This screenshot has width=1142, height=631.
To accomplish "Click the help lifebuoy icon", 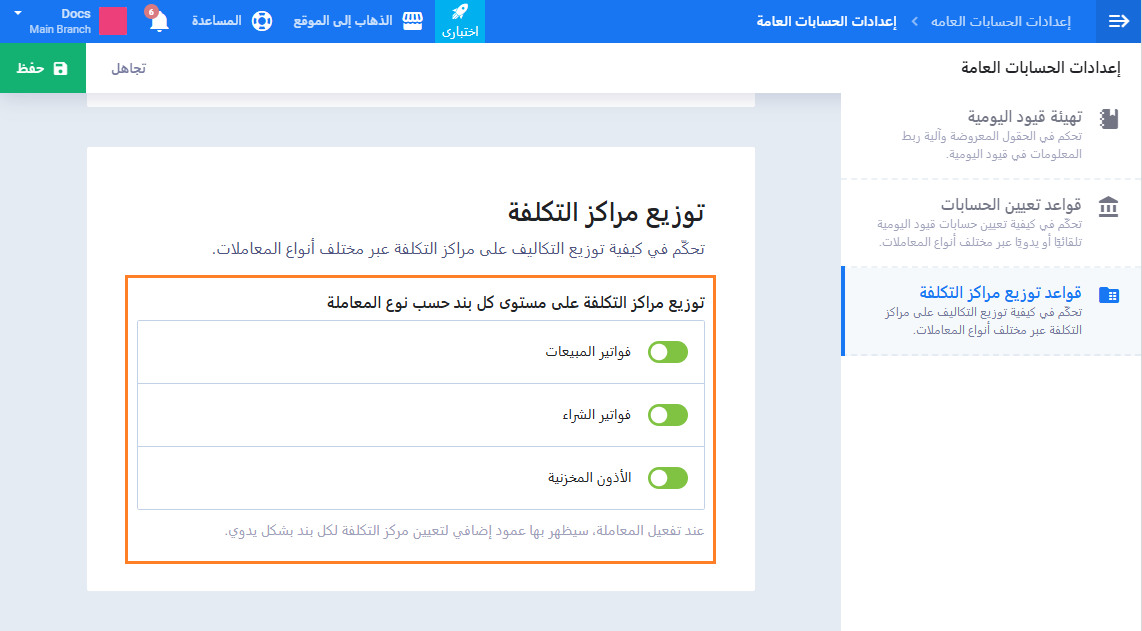I will (x=261, y=21).
